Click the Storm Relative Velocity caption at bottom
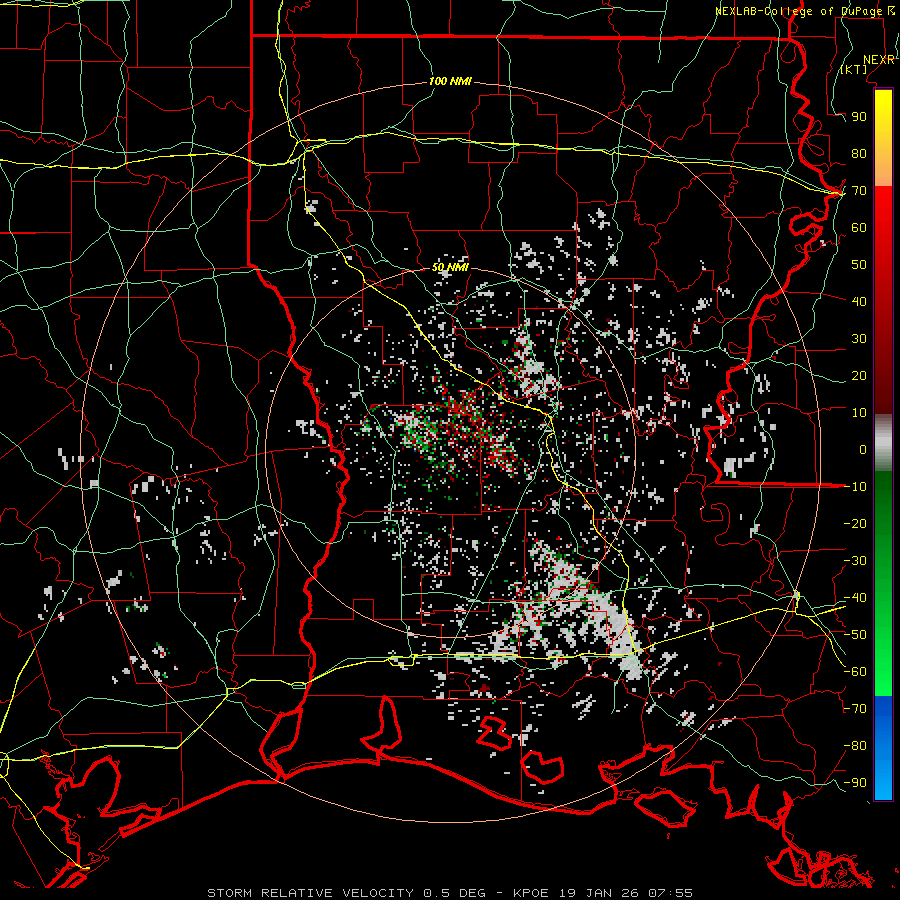The image size is (900, 900). (450, 893)
